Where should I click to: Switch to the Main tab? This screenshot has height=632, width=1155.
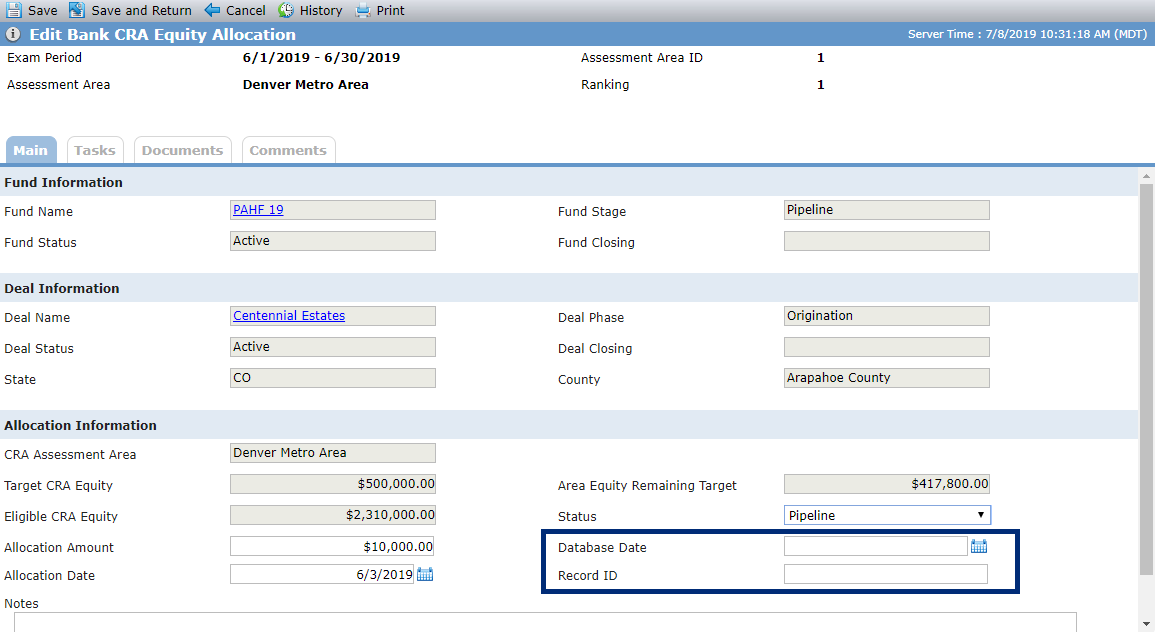[x=31, y=150]
